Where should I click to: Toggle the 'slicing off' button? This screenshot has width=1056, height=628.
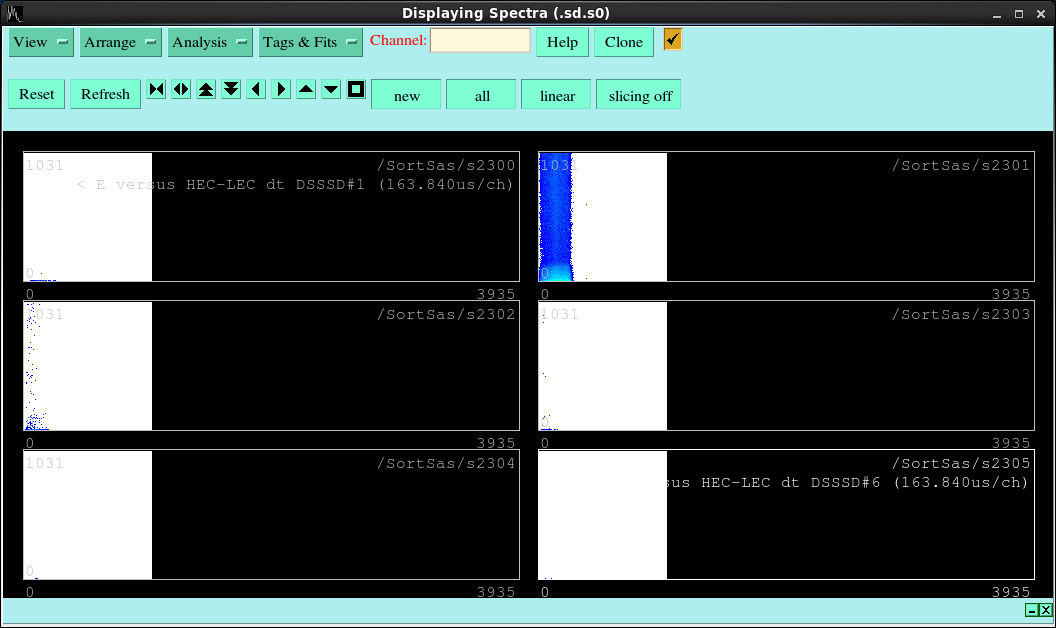(x=640, y=95)
